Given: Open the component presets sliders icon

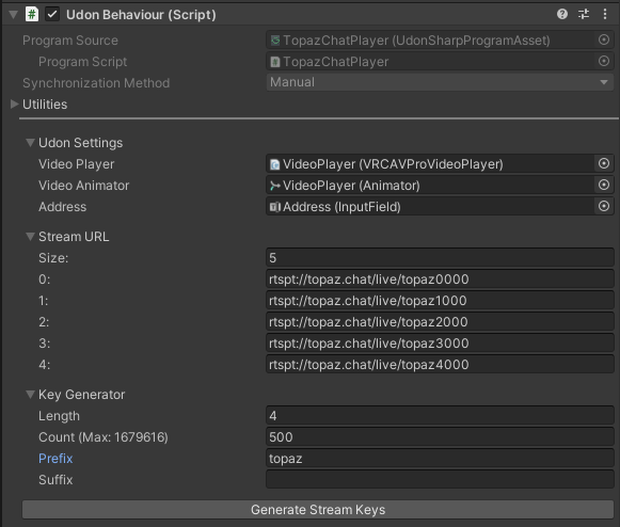Looking at the screenshot, I should pyautogui.click(x=584, y=14).
